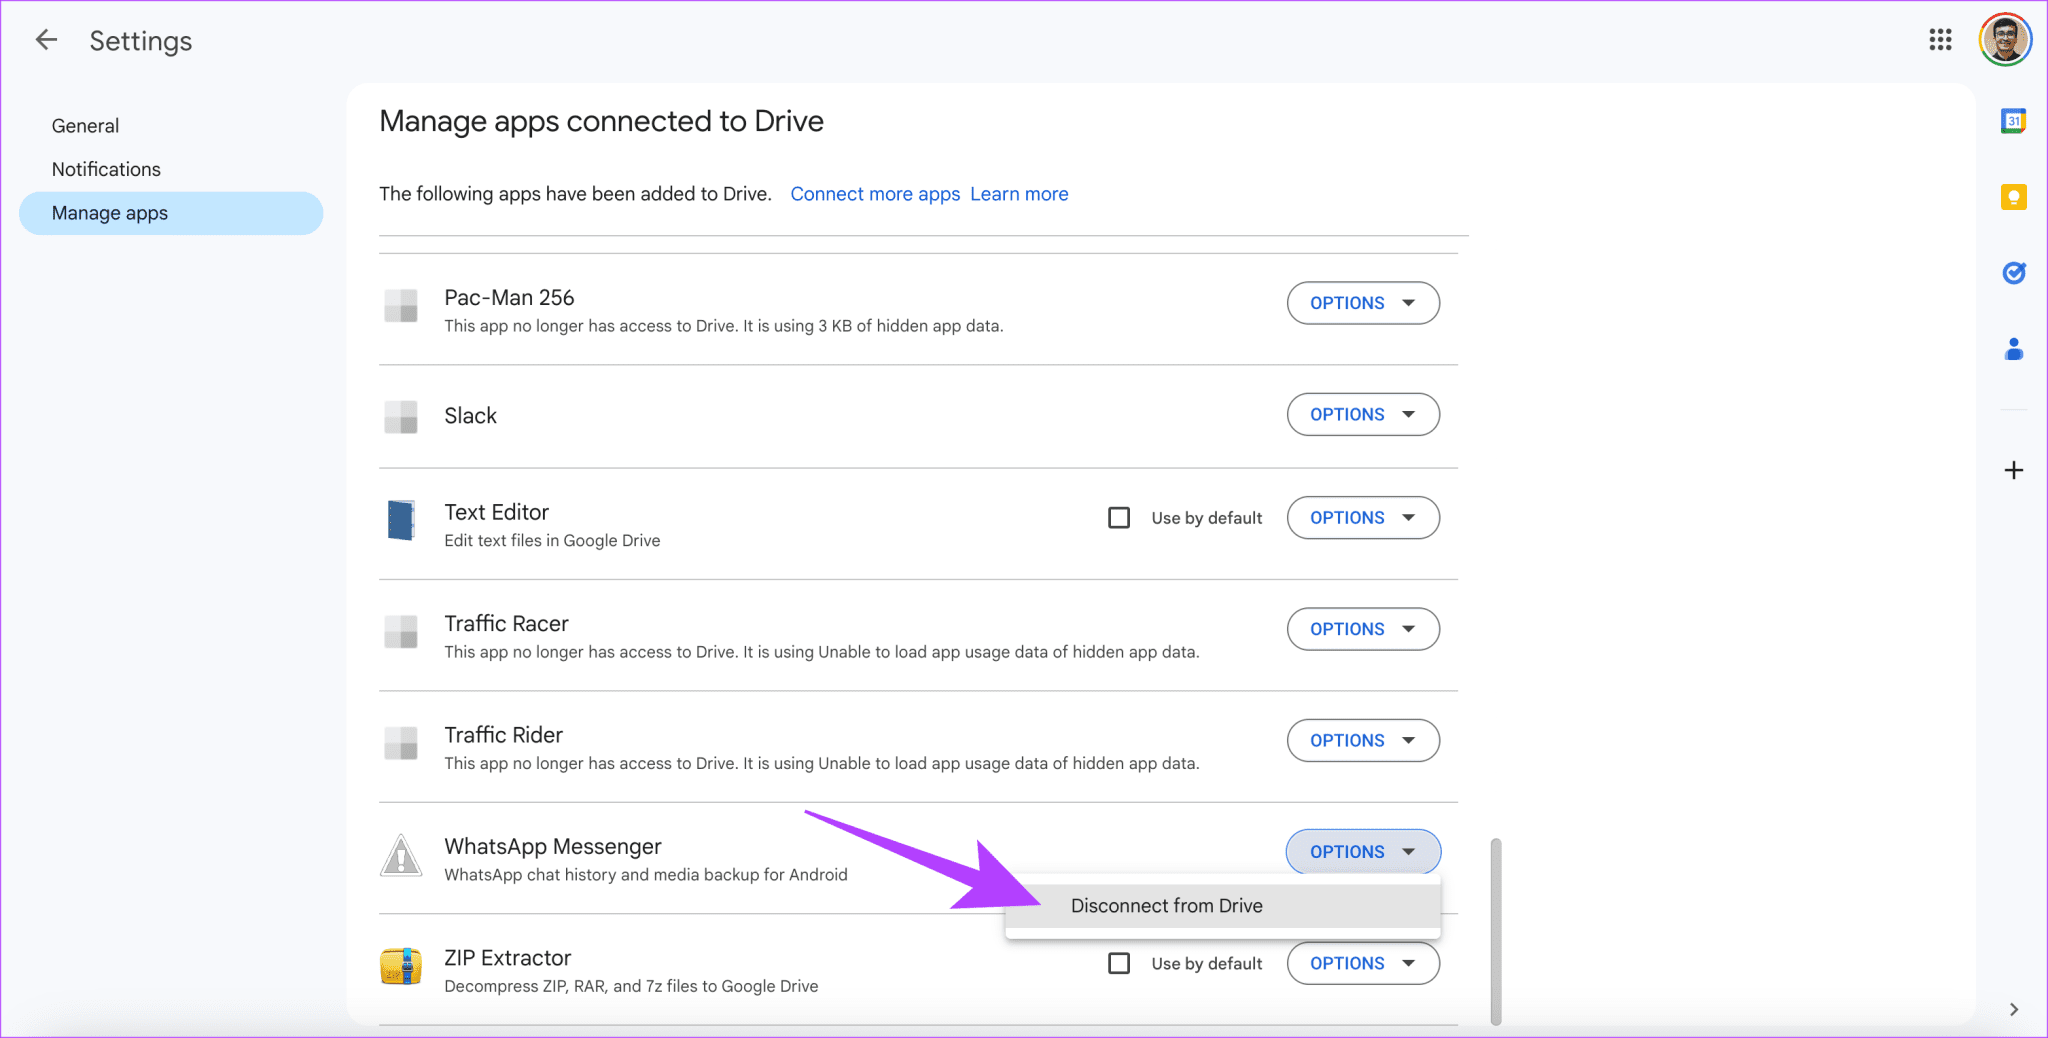Select Manage apps settings tab
The height and width of the screenshot is (1038, 2048).
tap(171, 213)
